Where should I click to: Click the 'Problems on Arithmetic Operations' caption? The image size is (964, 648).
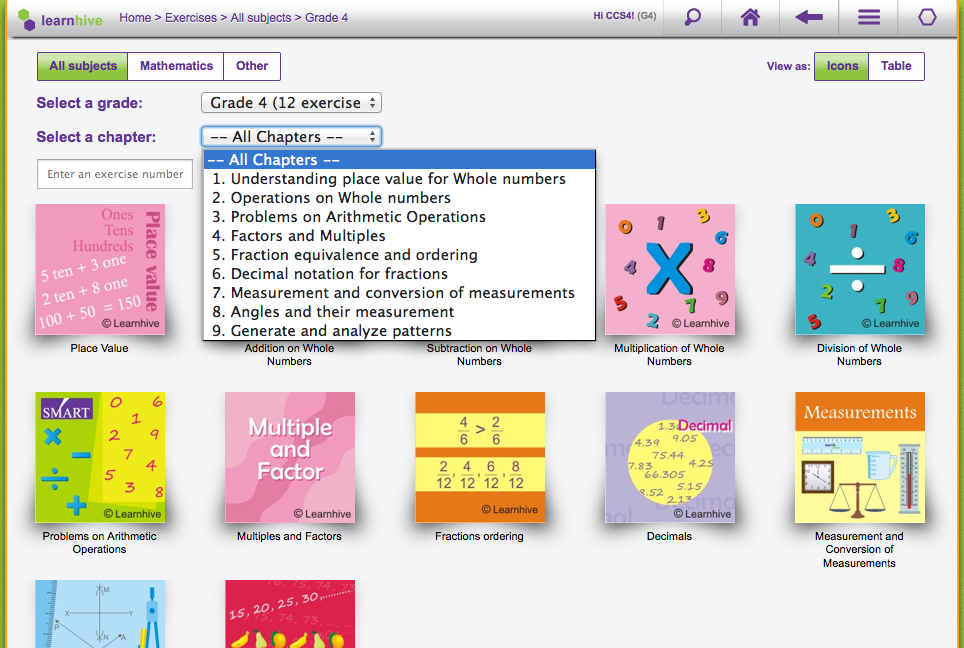coord(100,543)
